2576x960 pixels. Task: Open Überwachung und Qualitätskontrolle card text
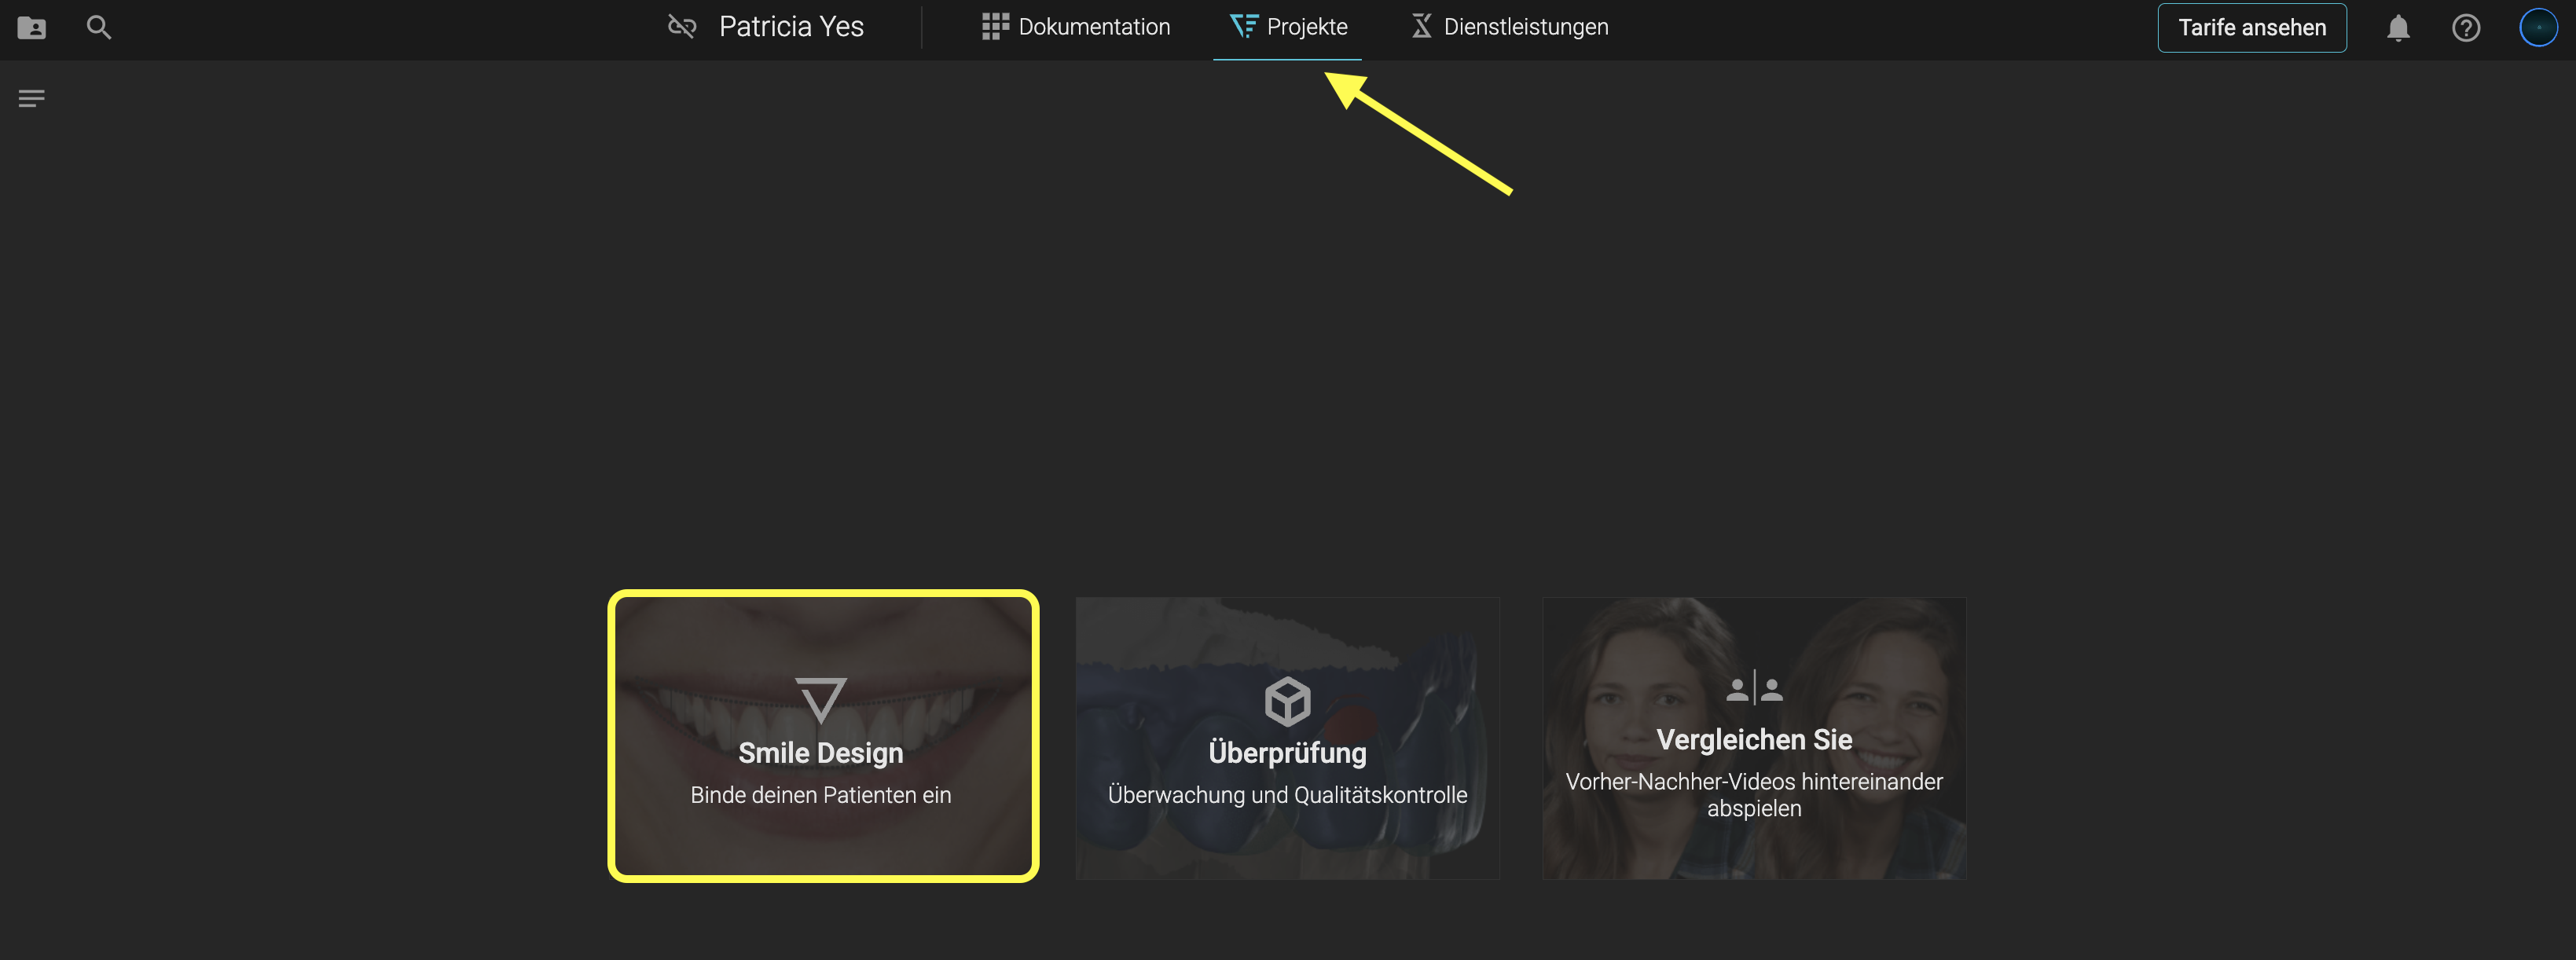click(x=1287, y=795)
